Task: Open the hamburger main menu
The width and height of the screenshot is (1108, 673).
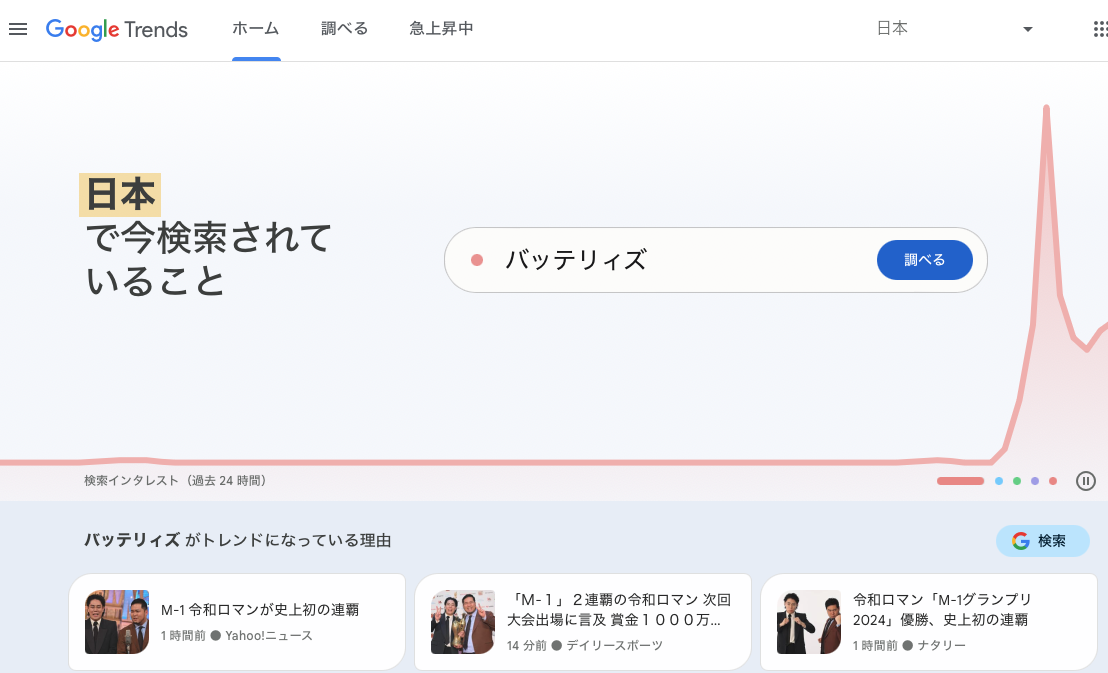Action: pyautogui.click(x=18, y=29)
